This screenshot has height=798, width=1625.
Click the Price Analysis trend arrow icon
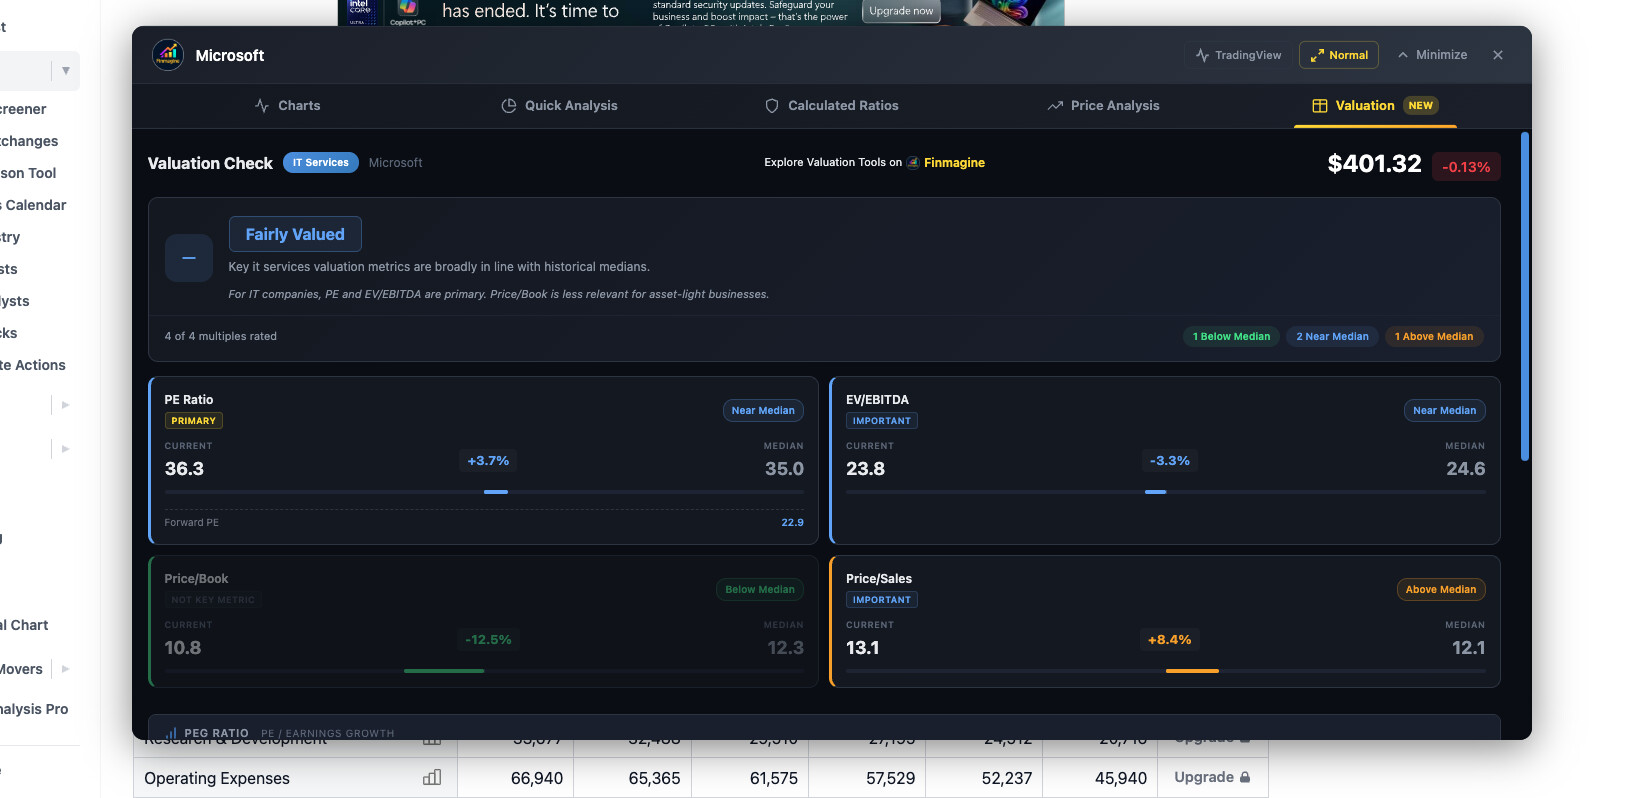(x=1055, y=106)
